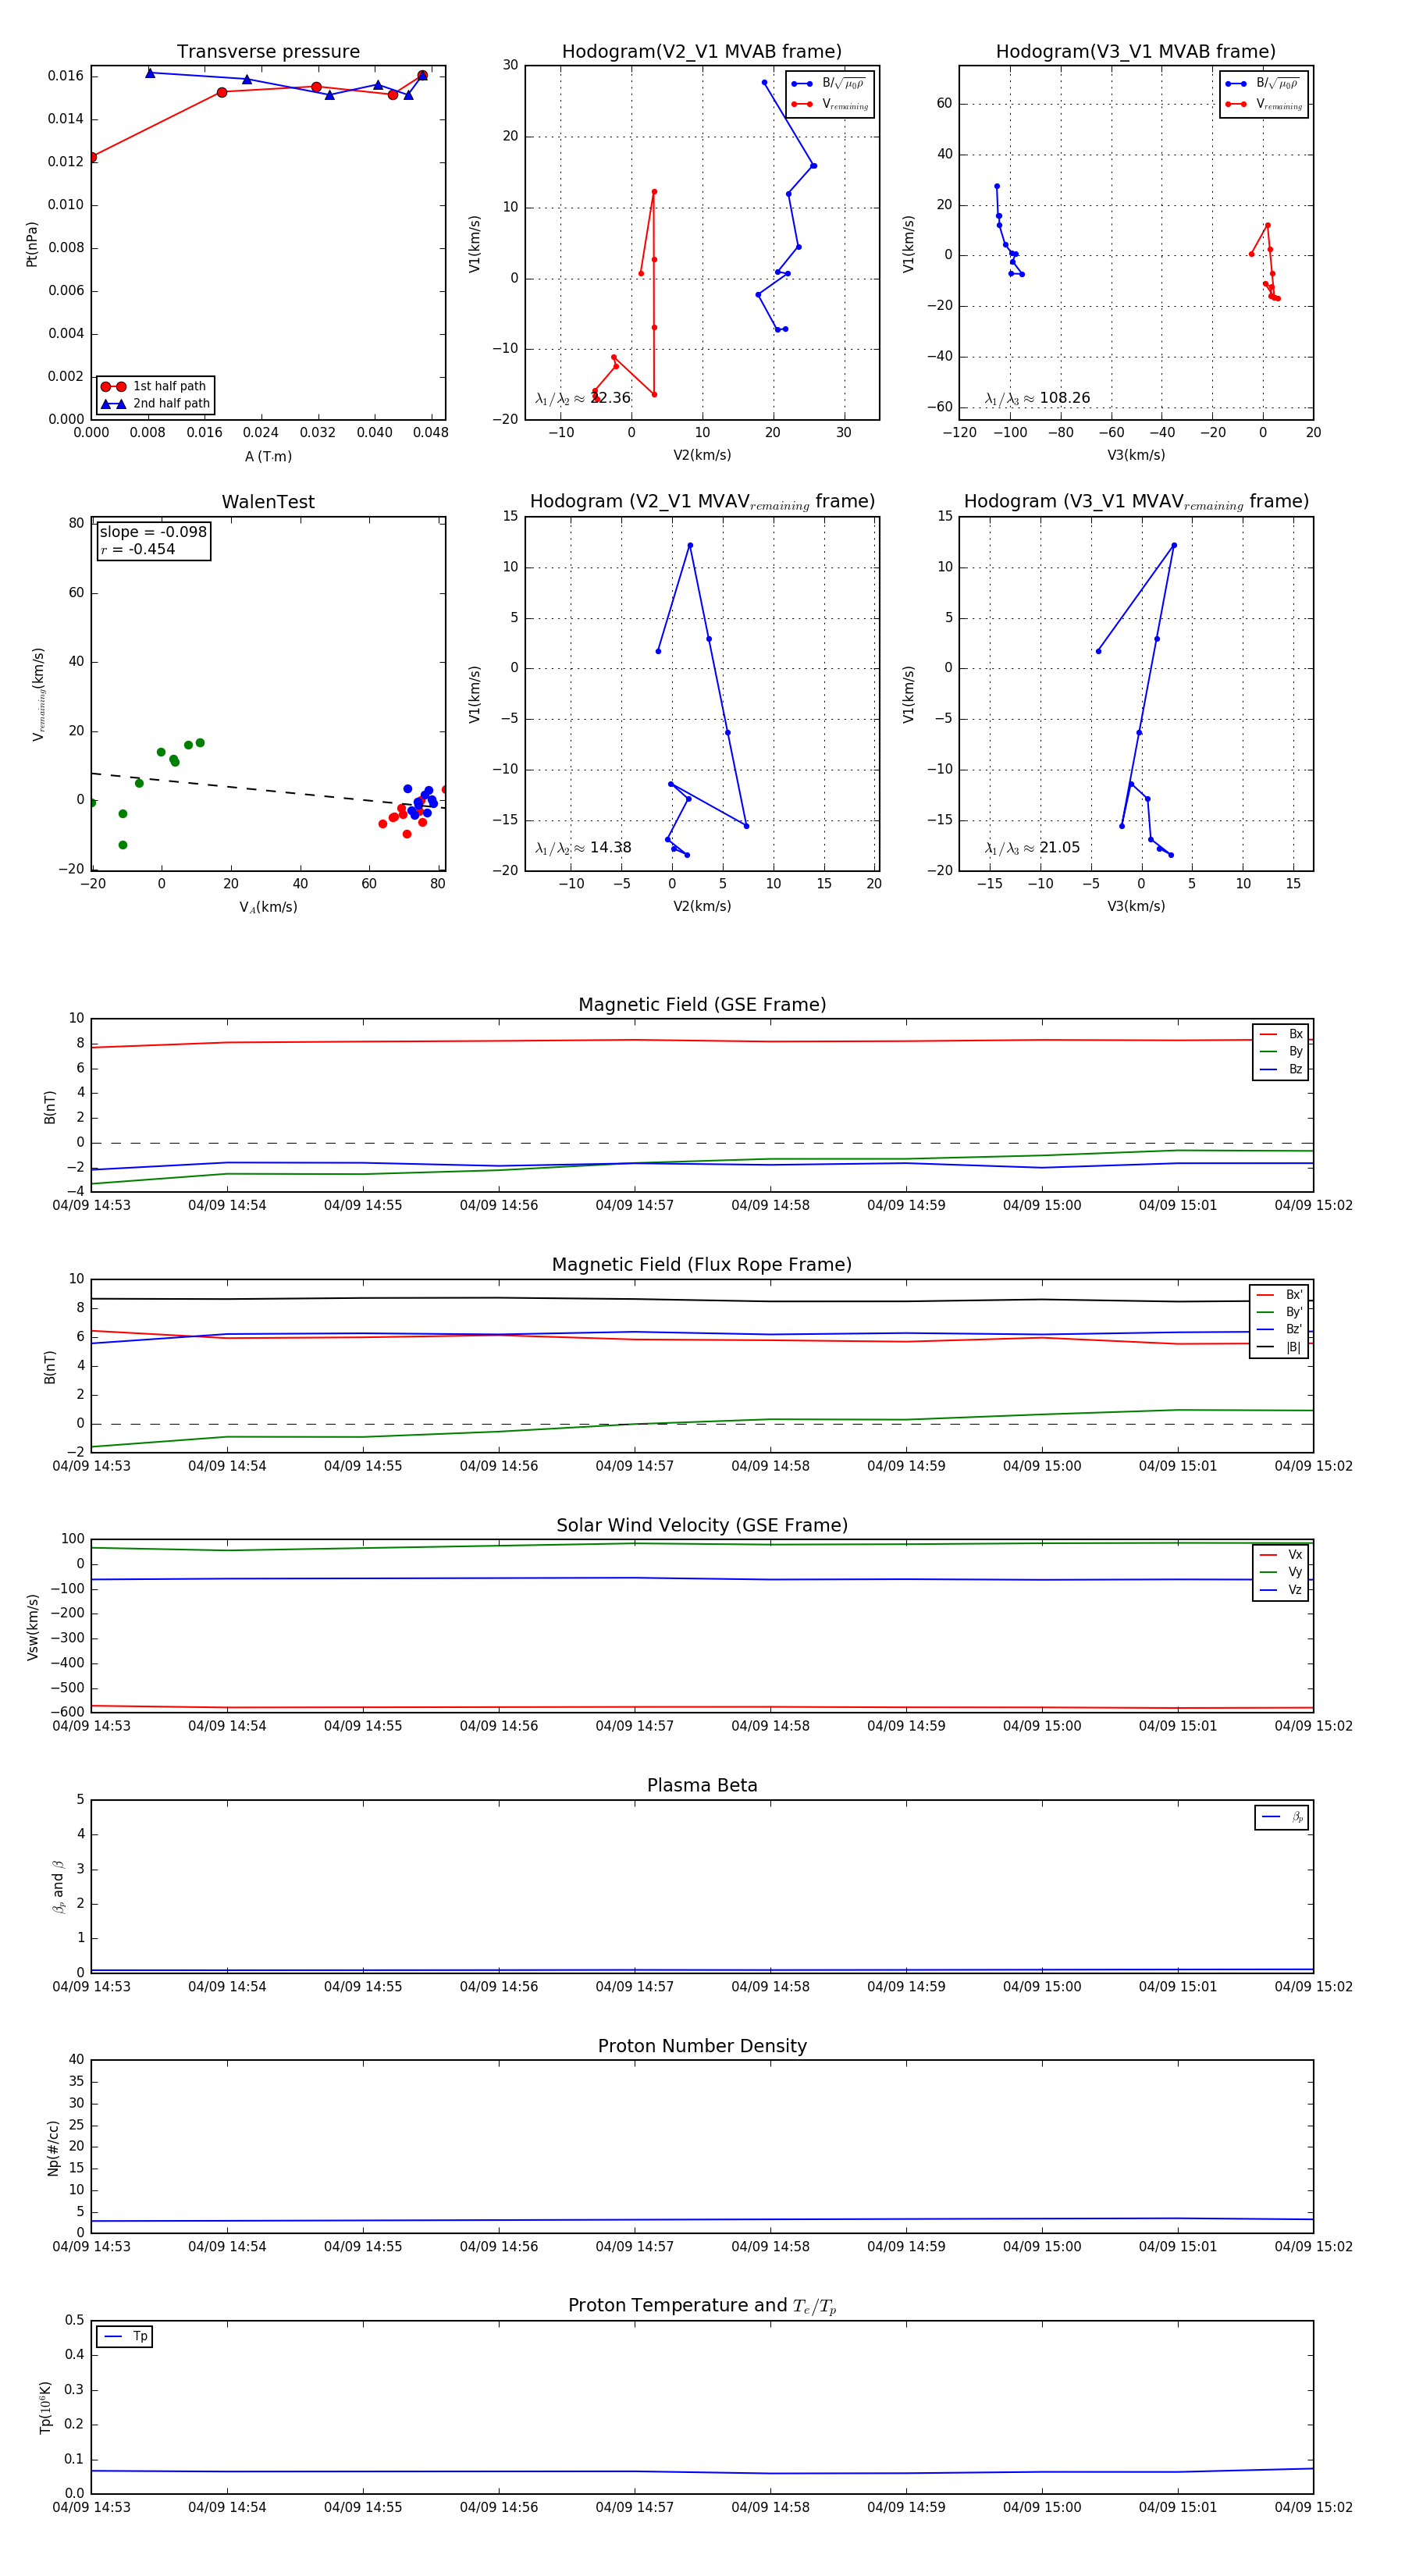This screenshot has height=2576, width=1405.
Task: Click the 'Magnetic Field (GSE Frame)' title
Action: coord(702,1005)
